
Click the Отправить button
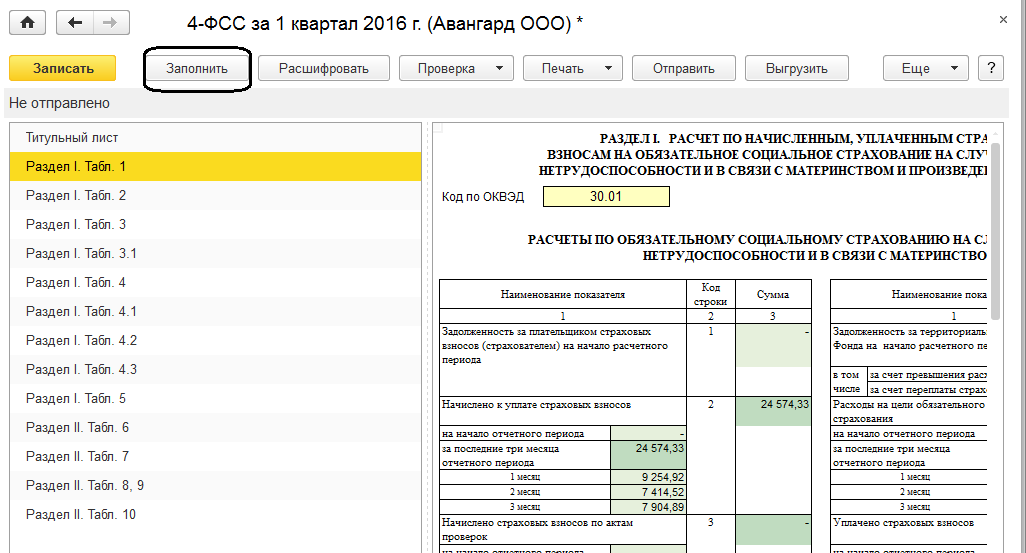click(x=683, y=68)
